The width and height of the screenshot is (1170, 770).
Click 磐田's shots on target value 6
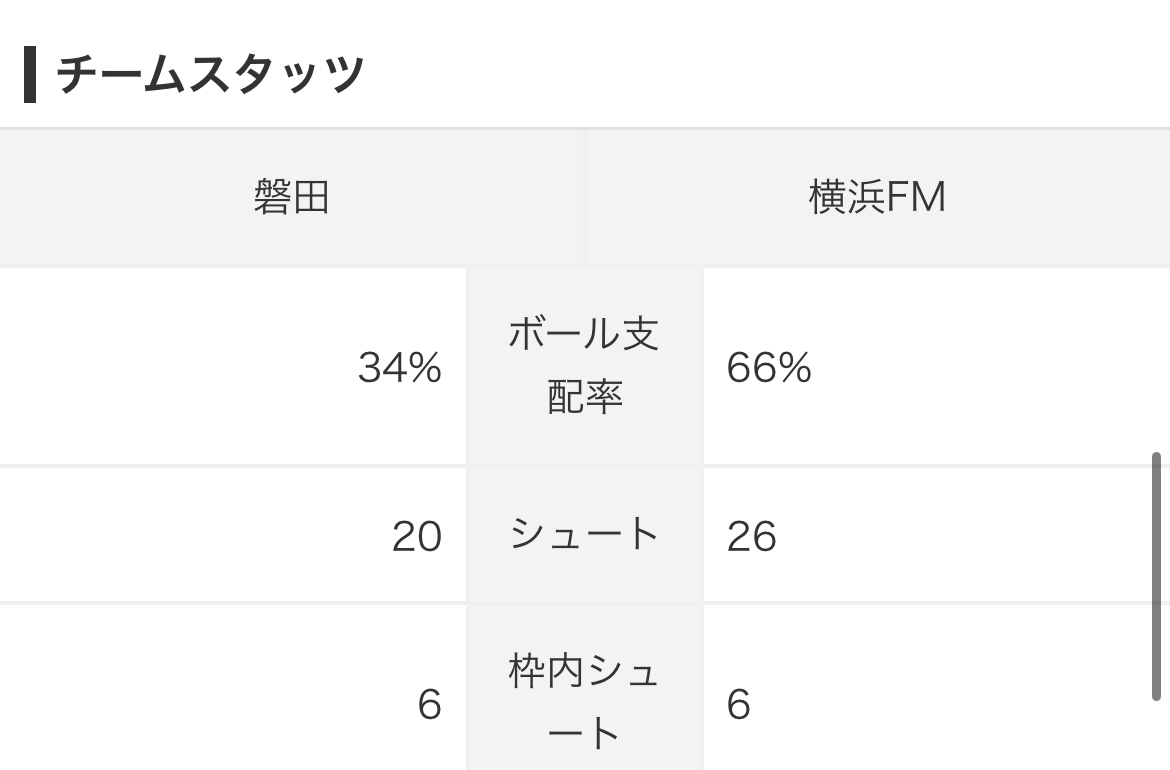click(x=429, y=705)
